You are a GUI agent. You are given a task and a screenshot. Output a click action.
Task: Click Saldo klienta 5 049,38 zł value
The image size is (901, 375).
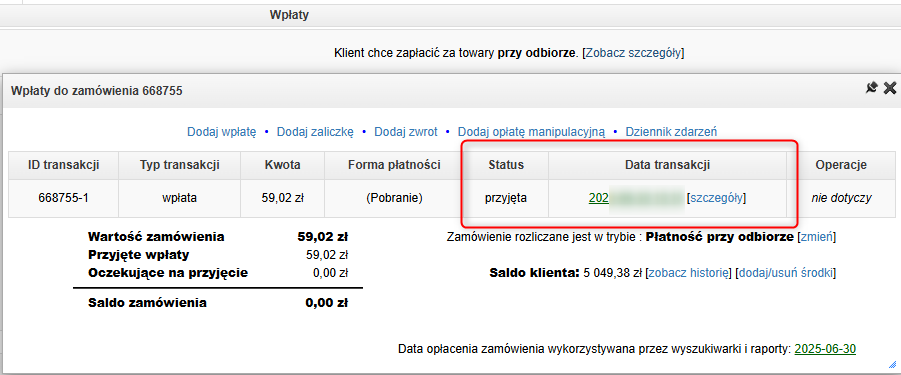pos(613,273)
